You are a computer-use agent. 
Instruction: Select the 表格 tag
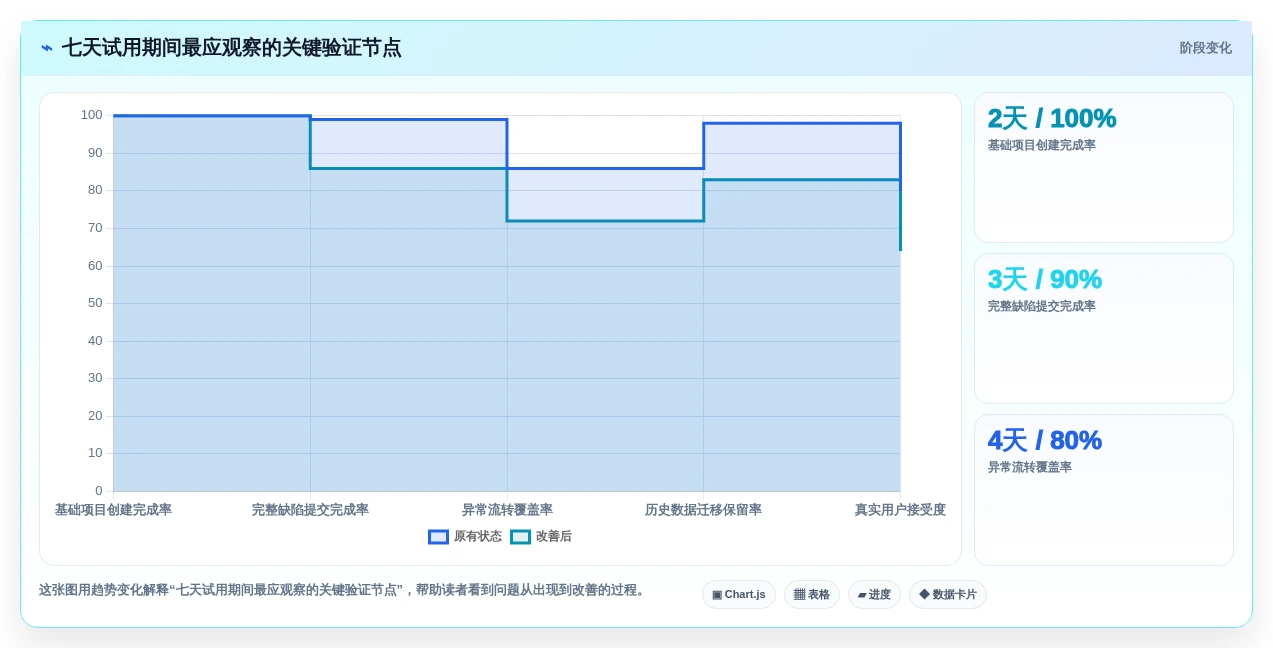click(x=812, y=595)
